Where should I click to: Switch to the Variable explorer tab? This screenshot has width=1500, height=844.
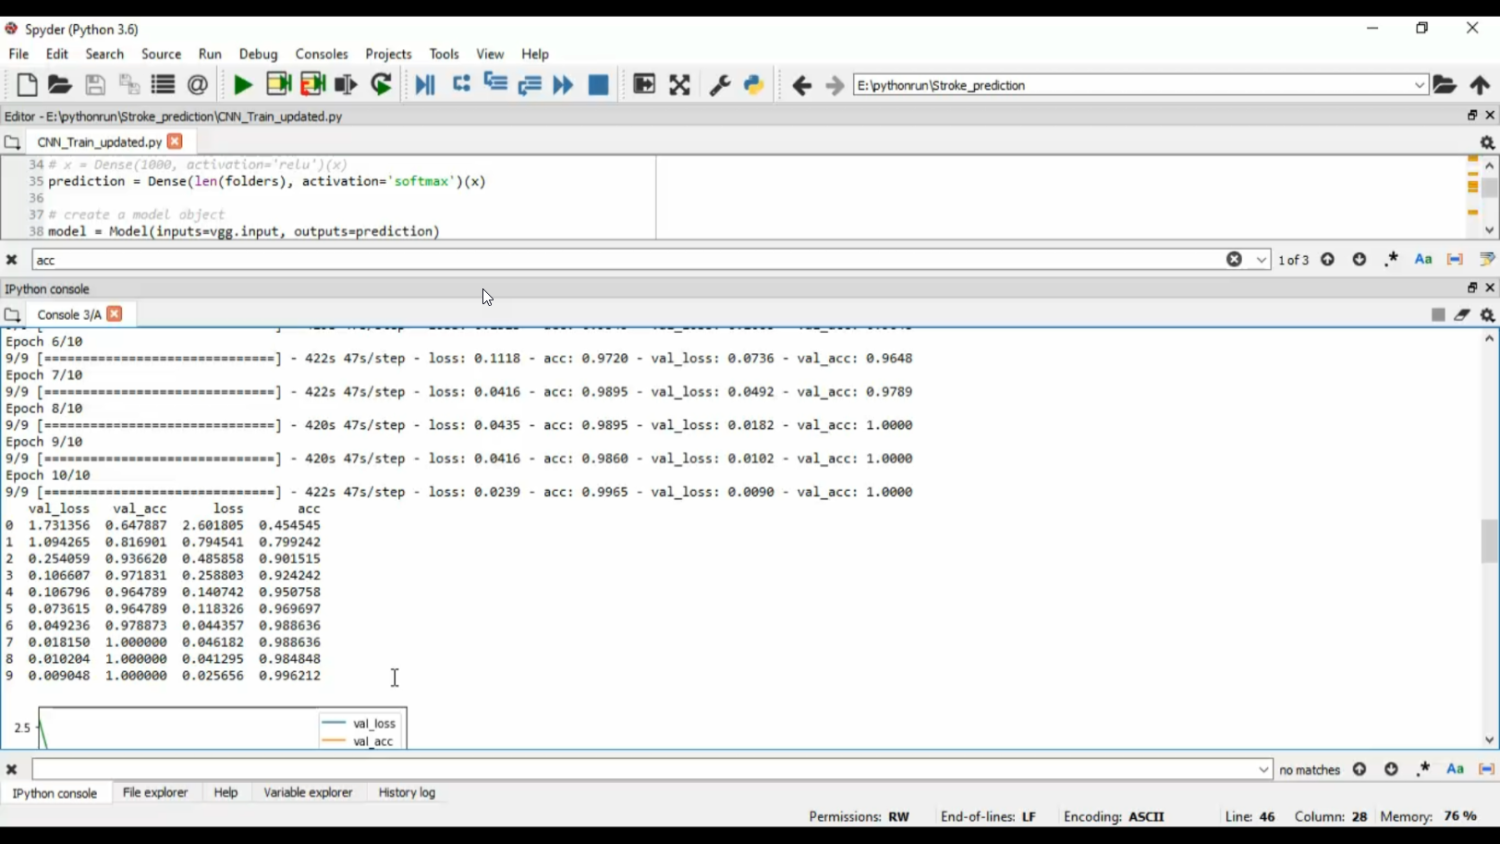click(x=308, y=792)
